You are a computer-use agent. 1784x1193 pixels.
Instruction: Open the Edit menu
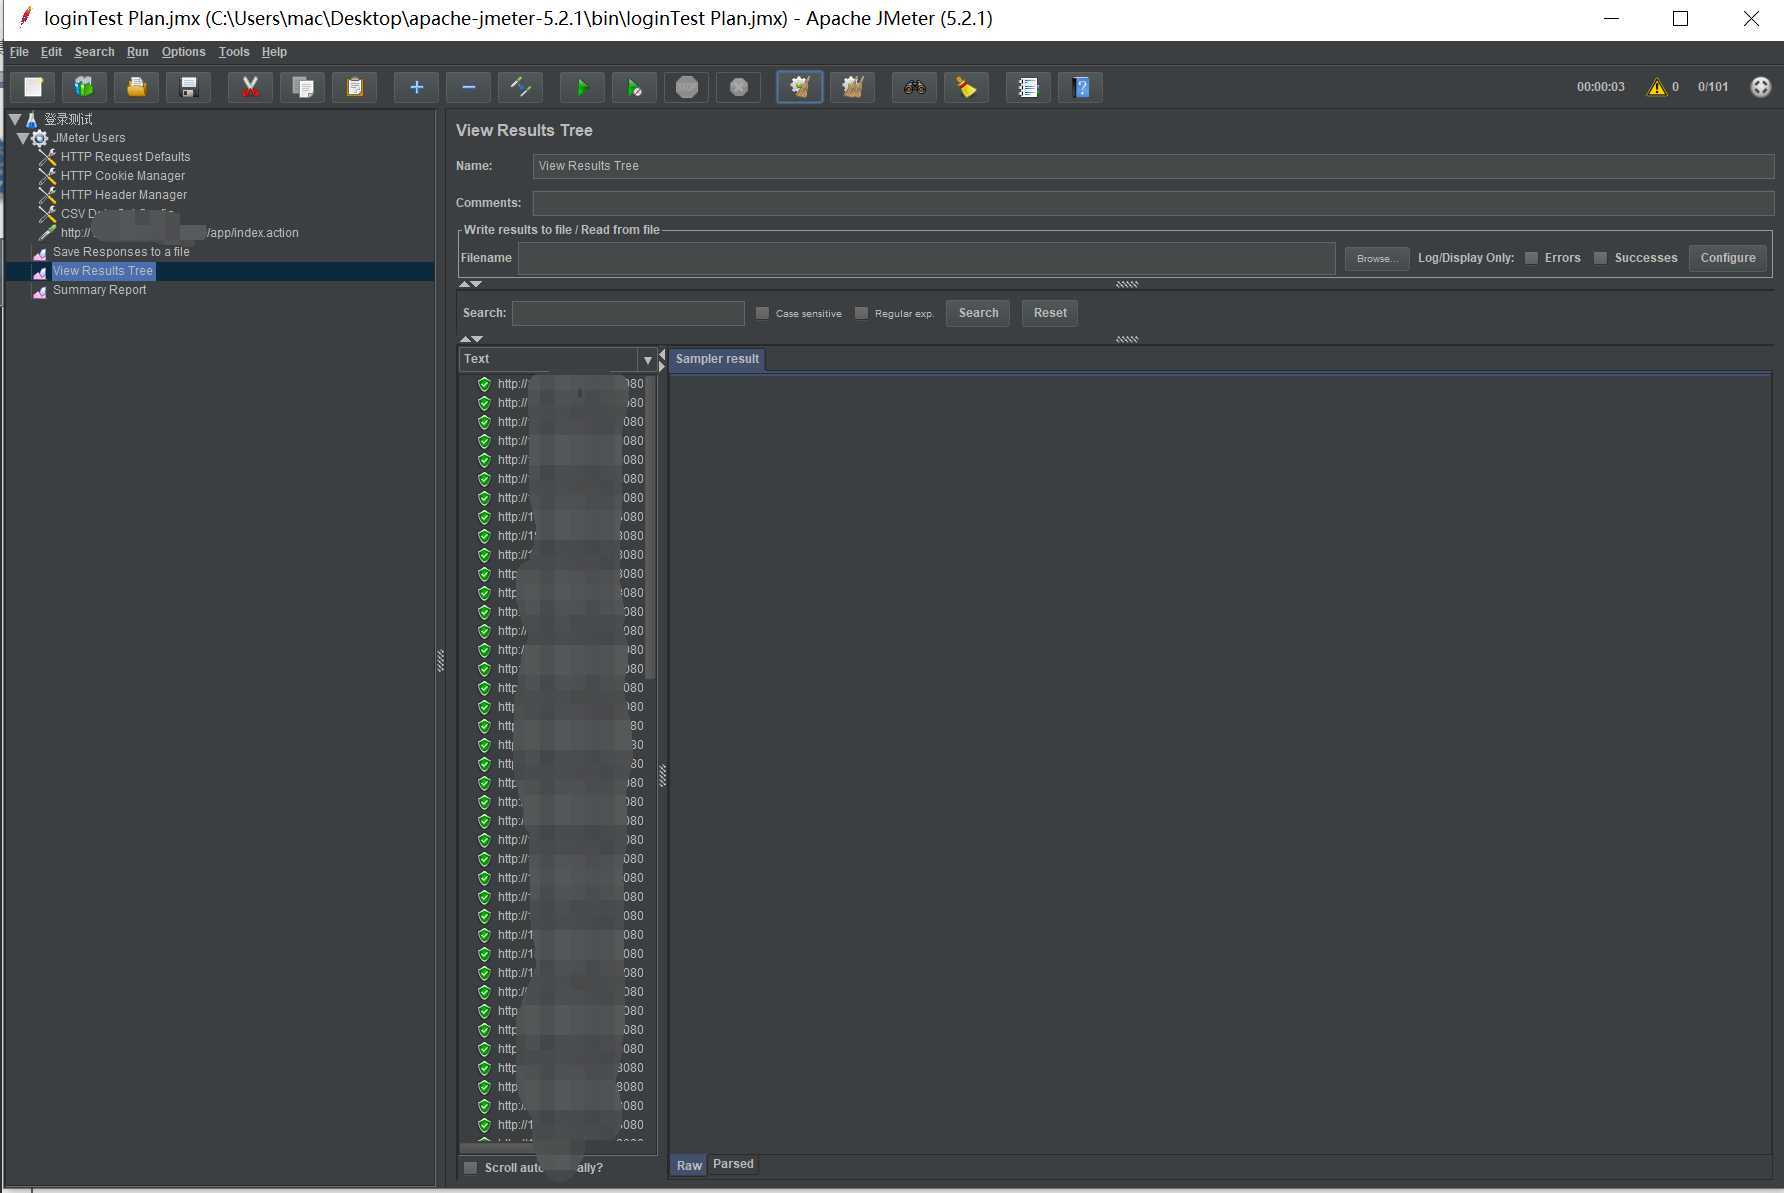(51, 52)
